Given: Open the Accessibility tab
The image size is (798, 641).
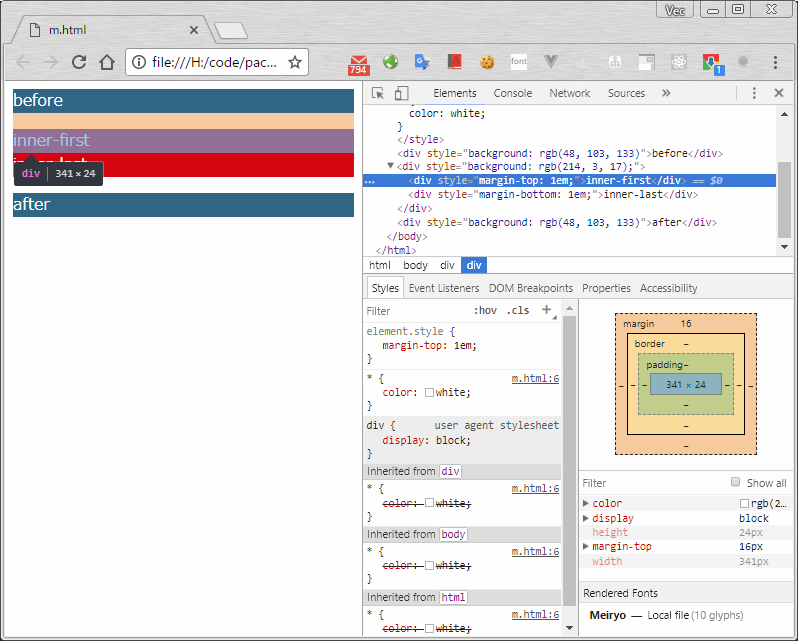Looking at the screenshot, I should pyautogui.click(x=668, y=288).
